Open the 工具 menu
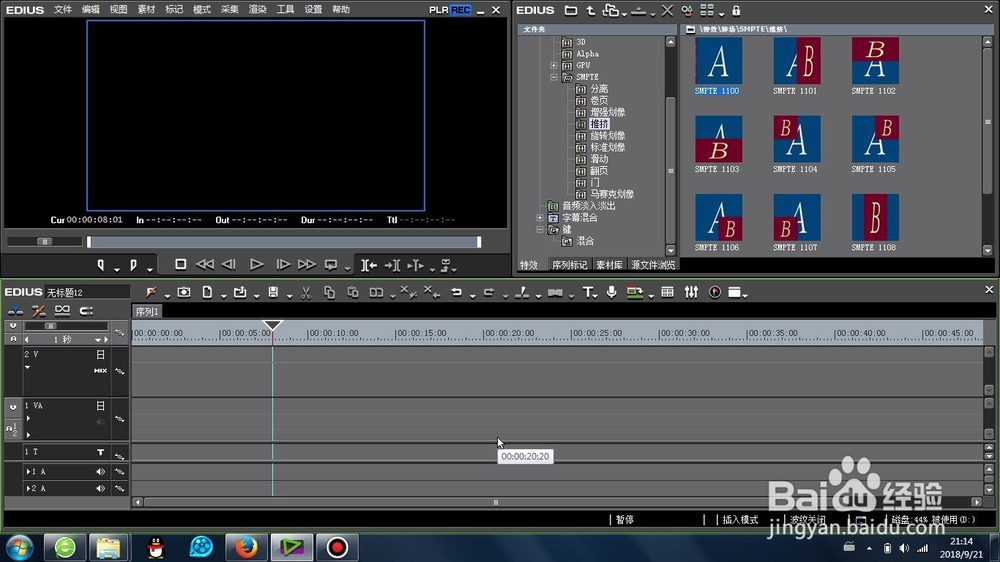This screenshot has height=562, width=1000. (285, 10)
